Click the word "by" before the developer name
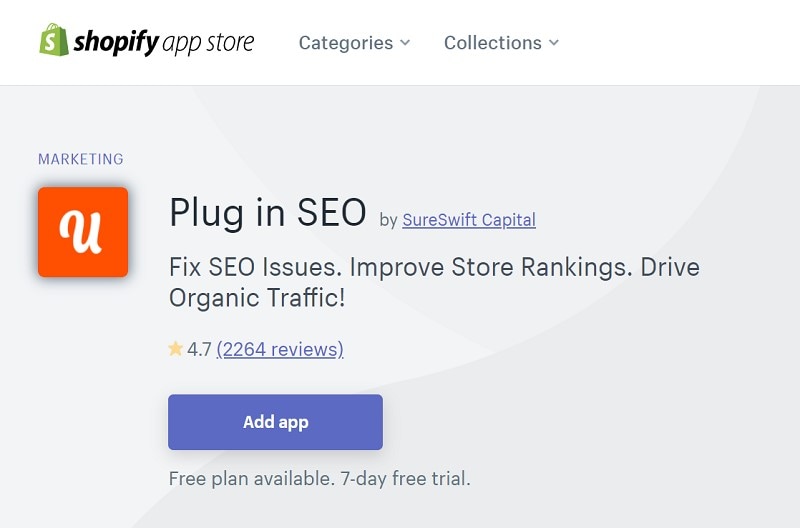 (x=389, y=220)
